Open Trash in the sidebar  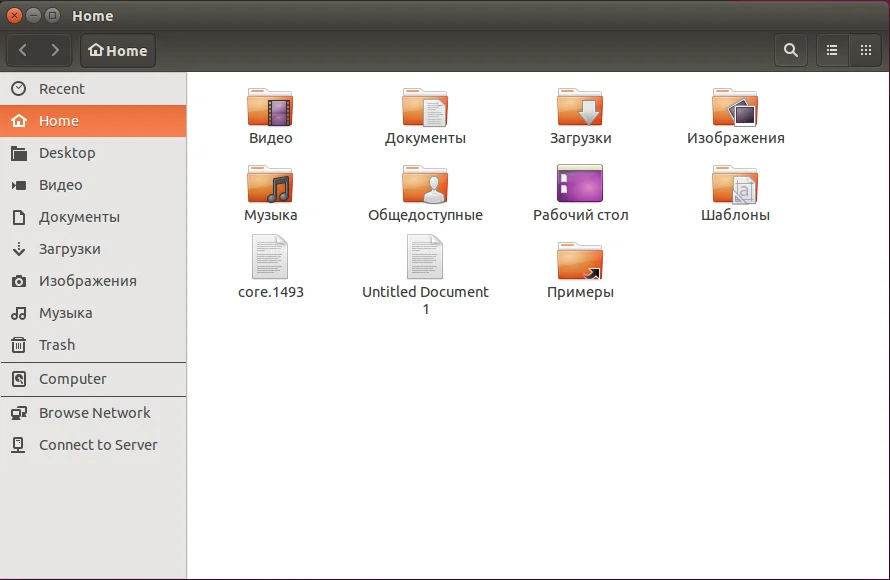point(93,345)
